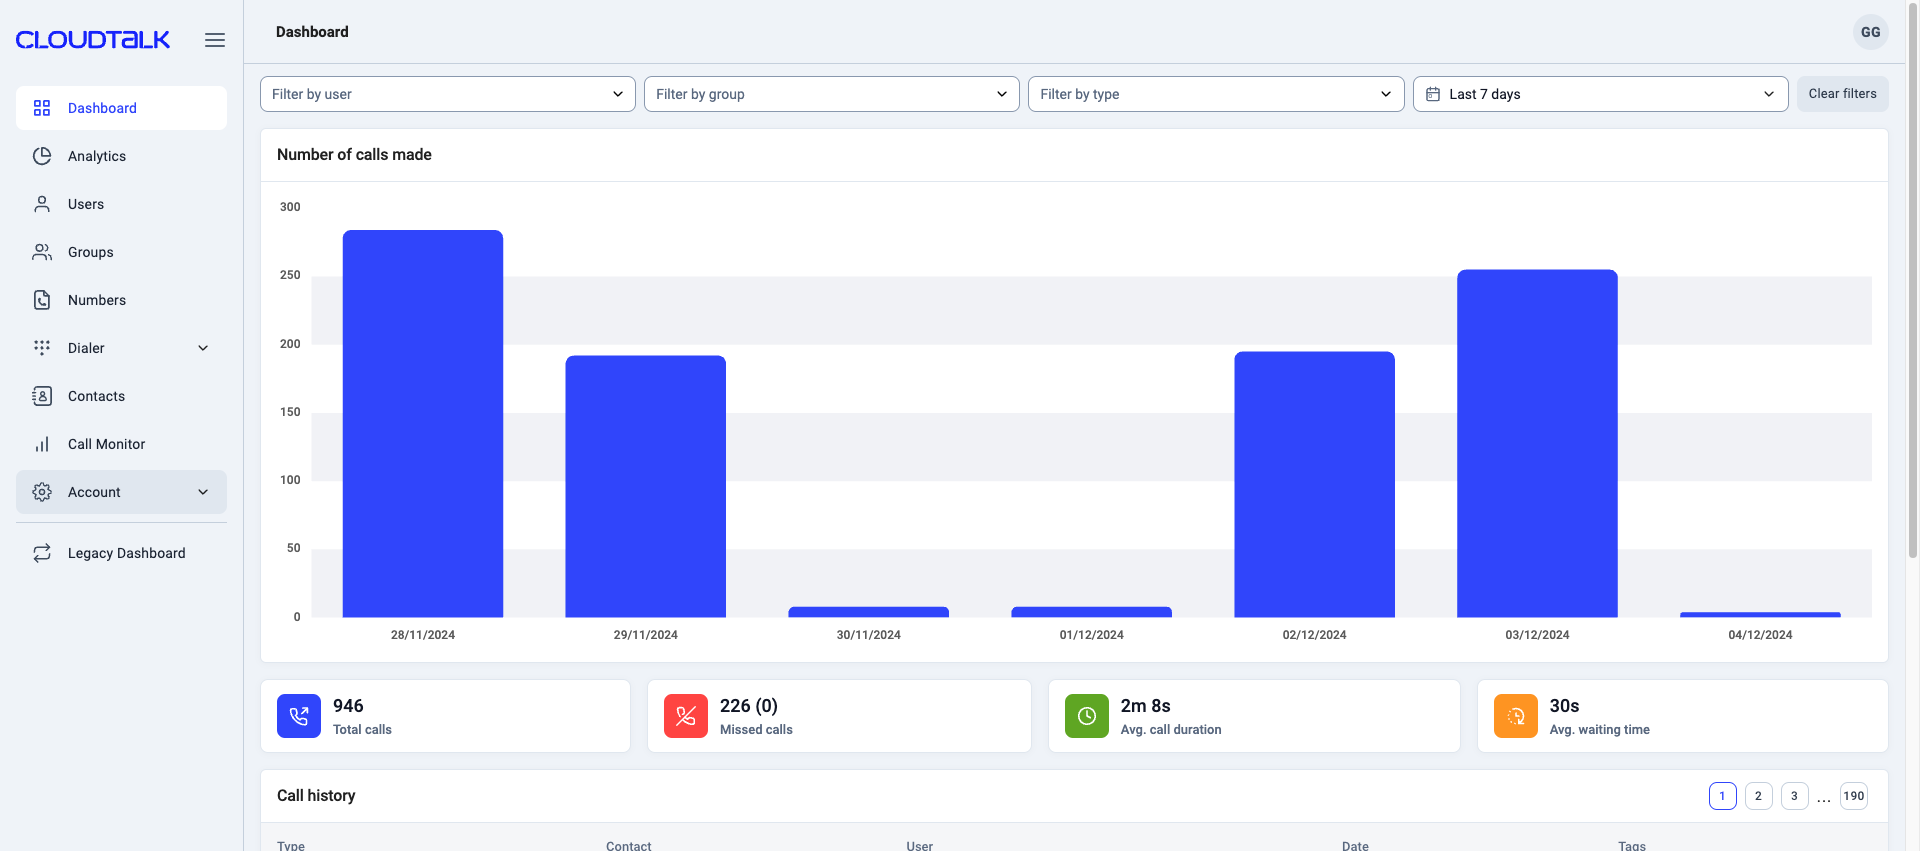Click the 946 Total calls value
This screenshot has height=851, width=1920.
point(348,706)
